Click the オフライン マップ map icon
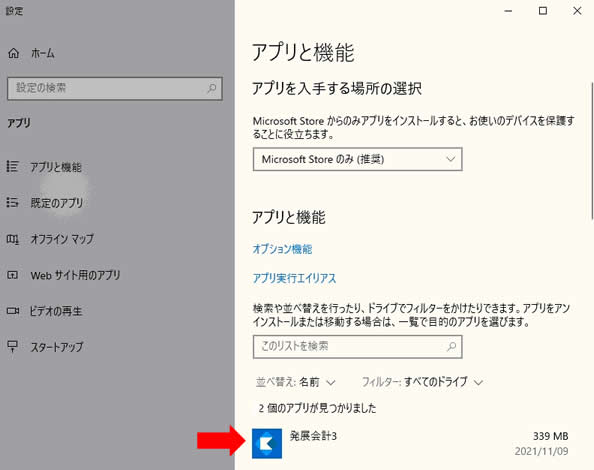Image resolution: width=594 pixels, height=470 pixels. 13,239
